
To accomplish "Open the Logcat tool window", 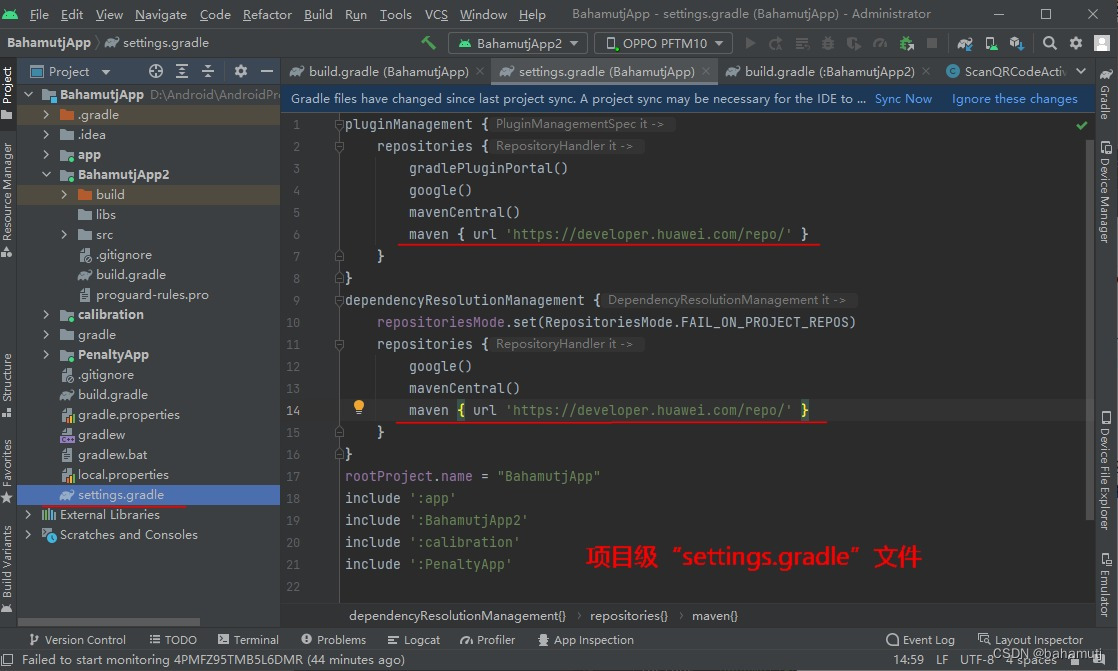I will coord(414,640).
